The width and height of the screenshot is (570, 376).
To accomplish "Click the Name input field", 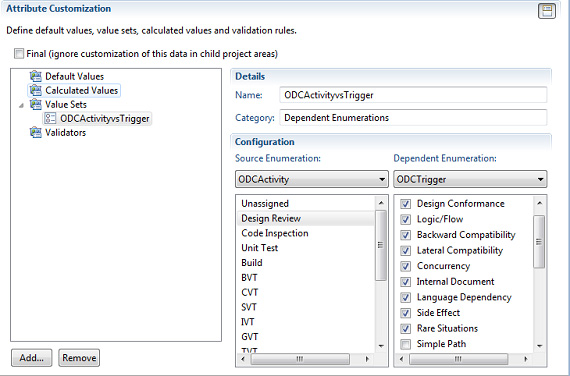I will (413, 95).
